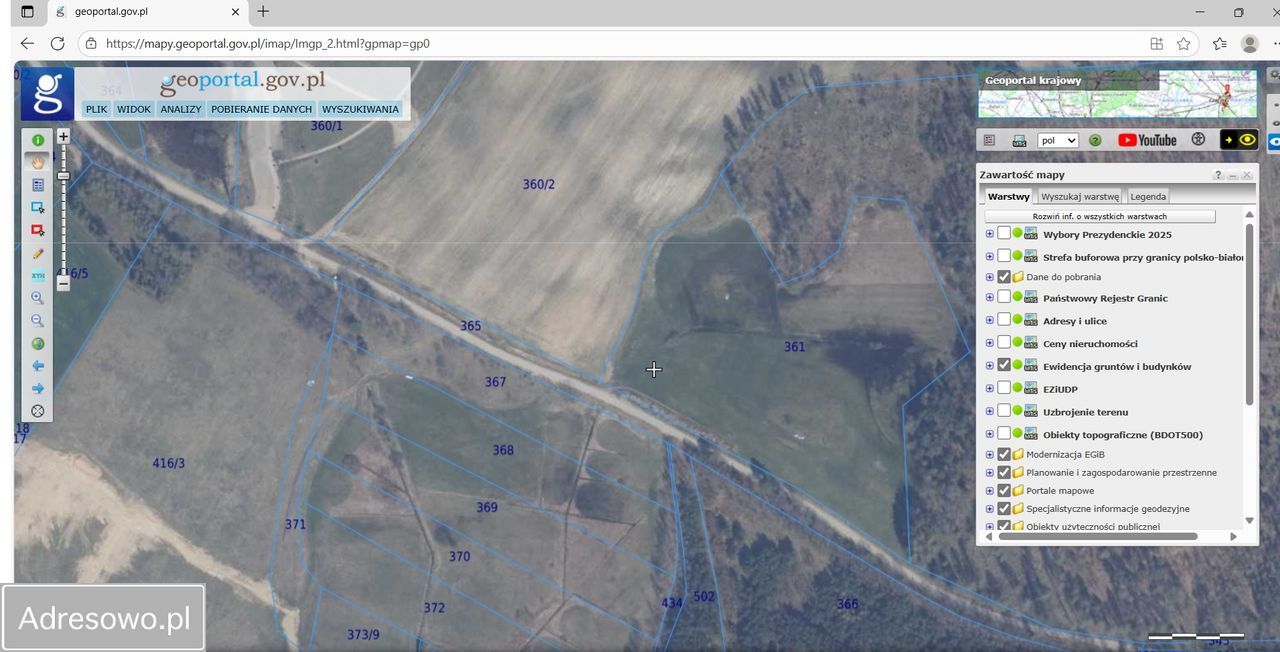
Task: Activate the pencil drawing tool
Action: click(x=38, y=253)
